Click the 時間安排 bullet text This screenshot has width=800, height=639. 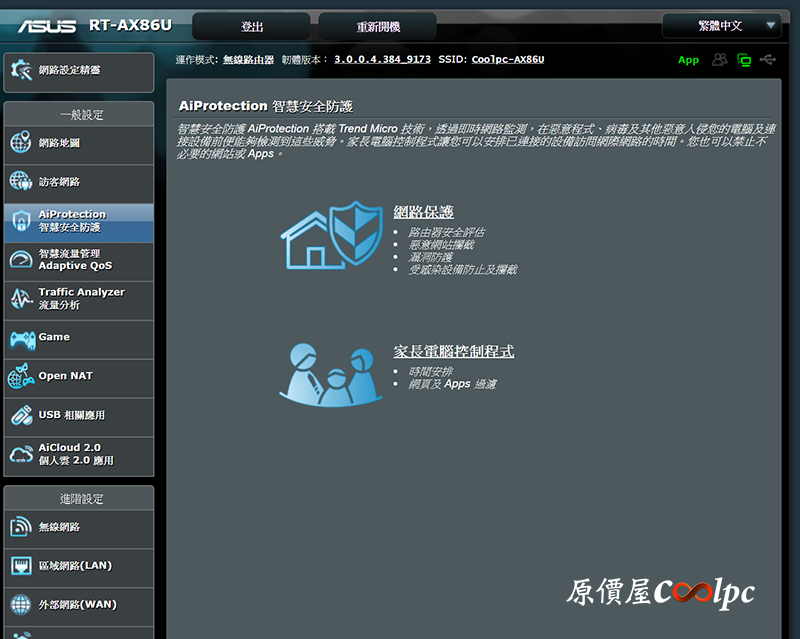point(431,372)
